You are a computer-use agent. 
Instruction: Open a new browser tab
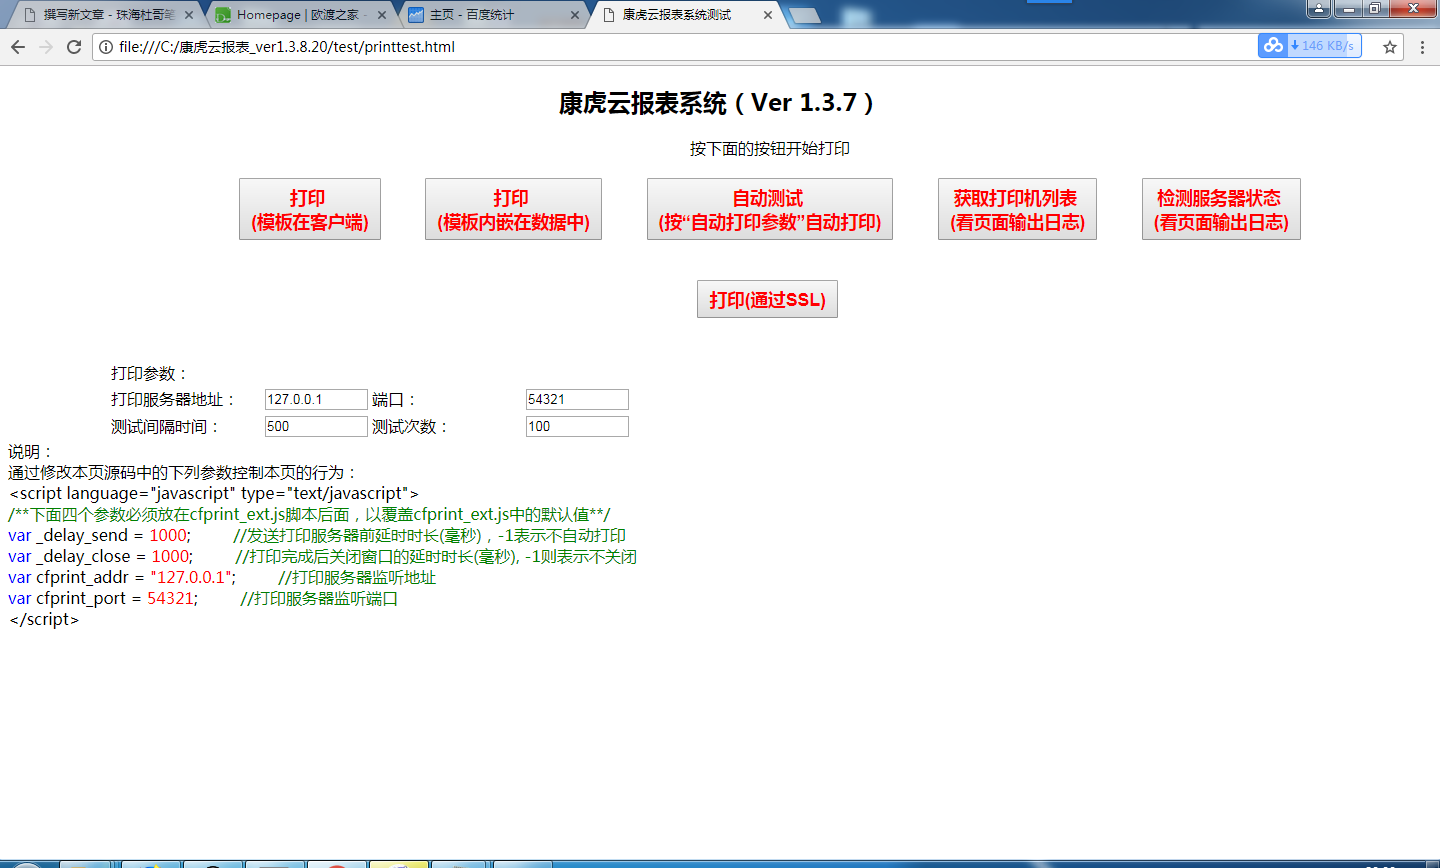click(x=804, y=15)
